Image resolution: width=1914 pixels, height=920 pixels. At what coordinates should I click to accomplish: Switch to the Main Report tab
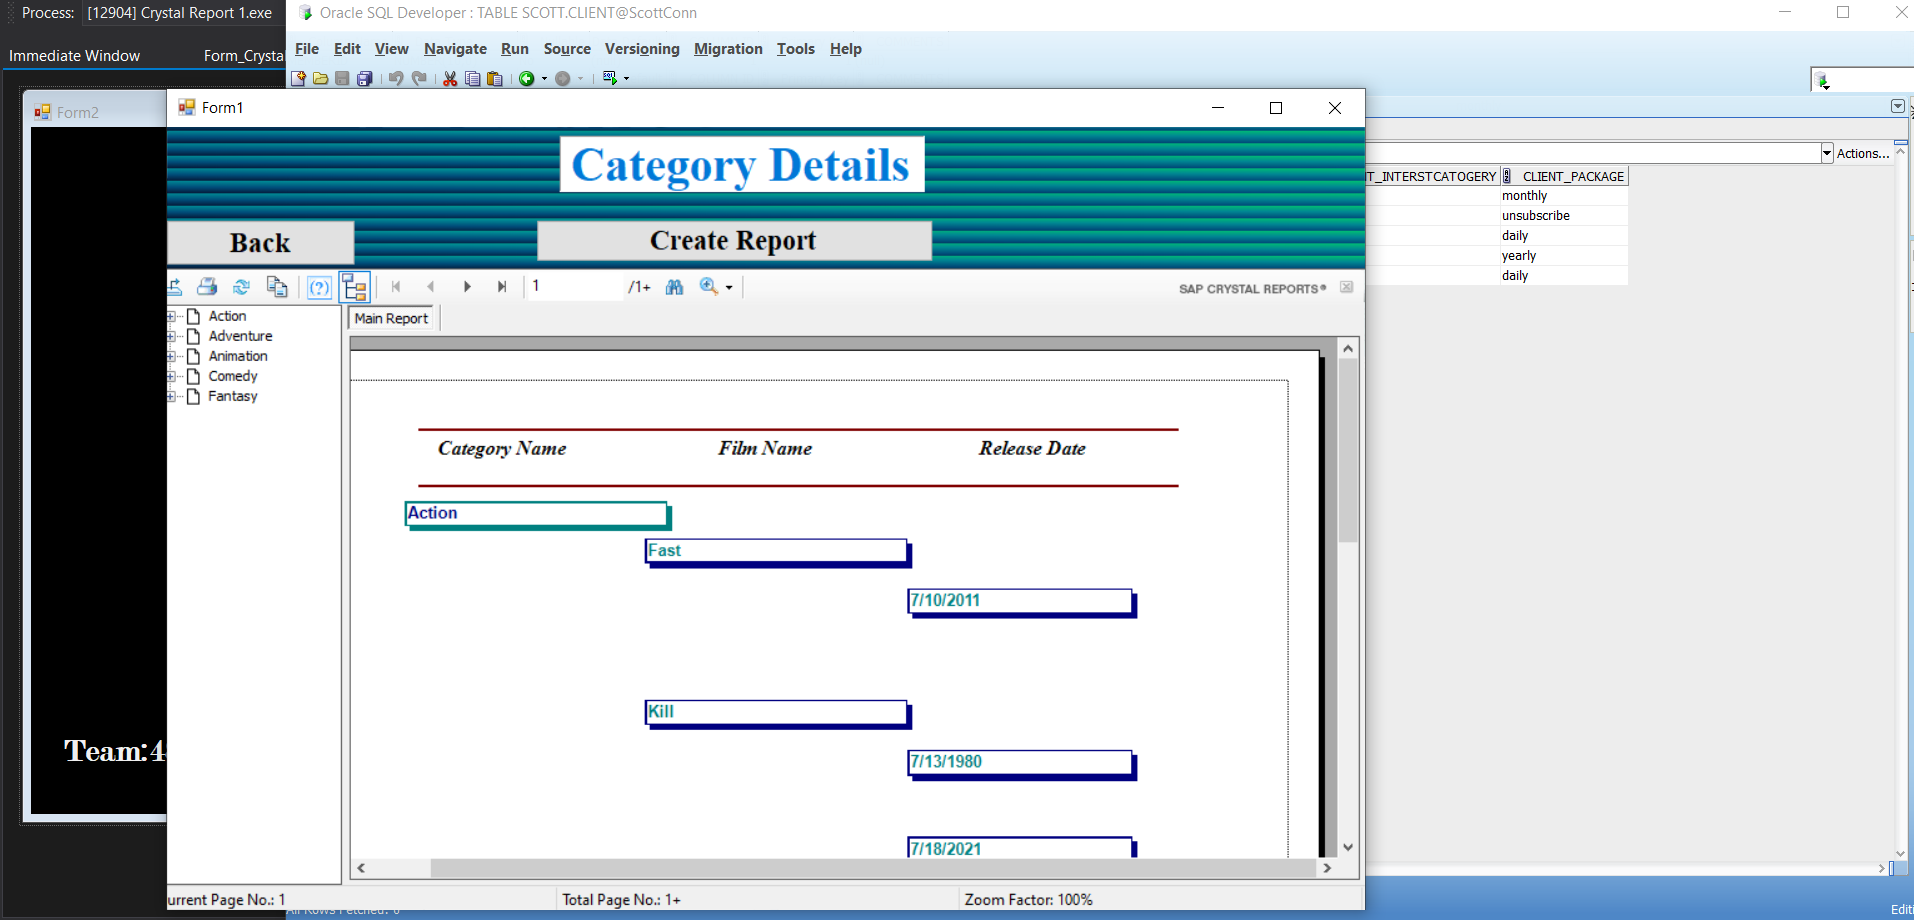(389, 317)
